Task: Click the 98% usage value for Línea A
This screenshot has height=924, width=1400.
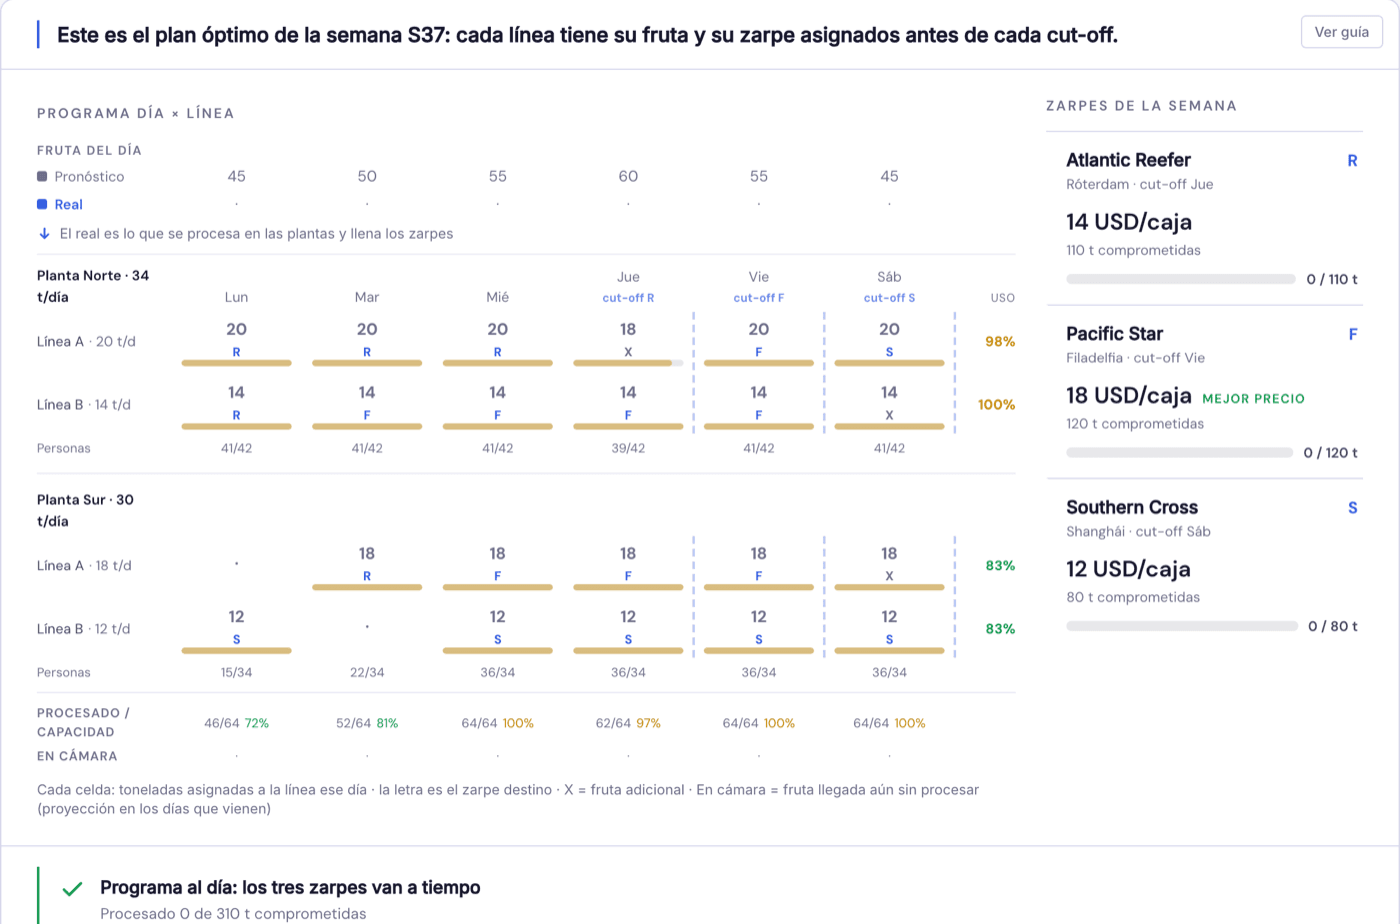Action: point(1000,341)
